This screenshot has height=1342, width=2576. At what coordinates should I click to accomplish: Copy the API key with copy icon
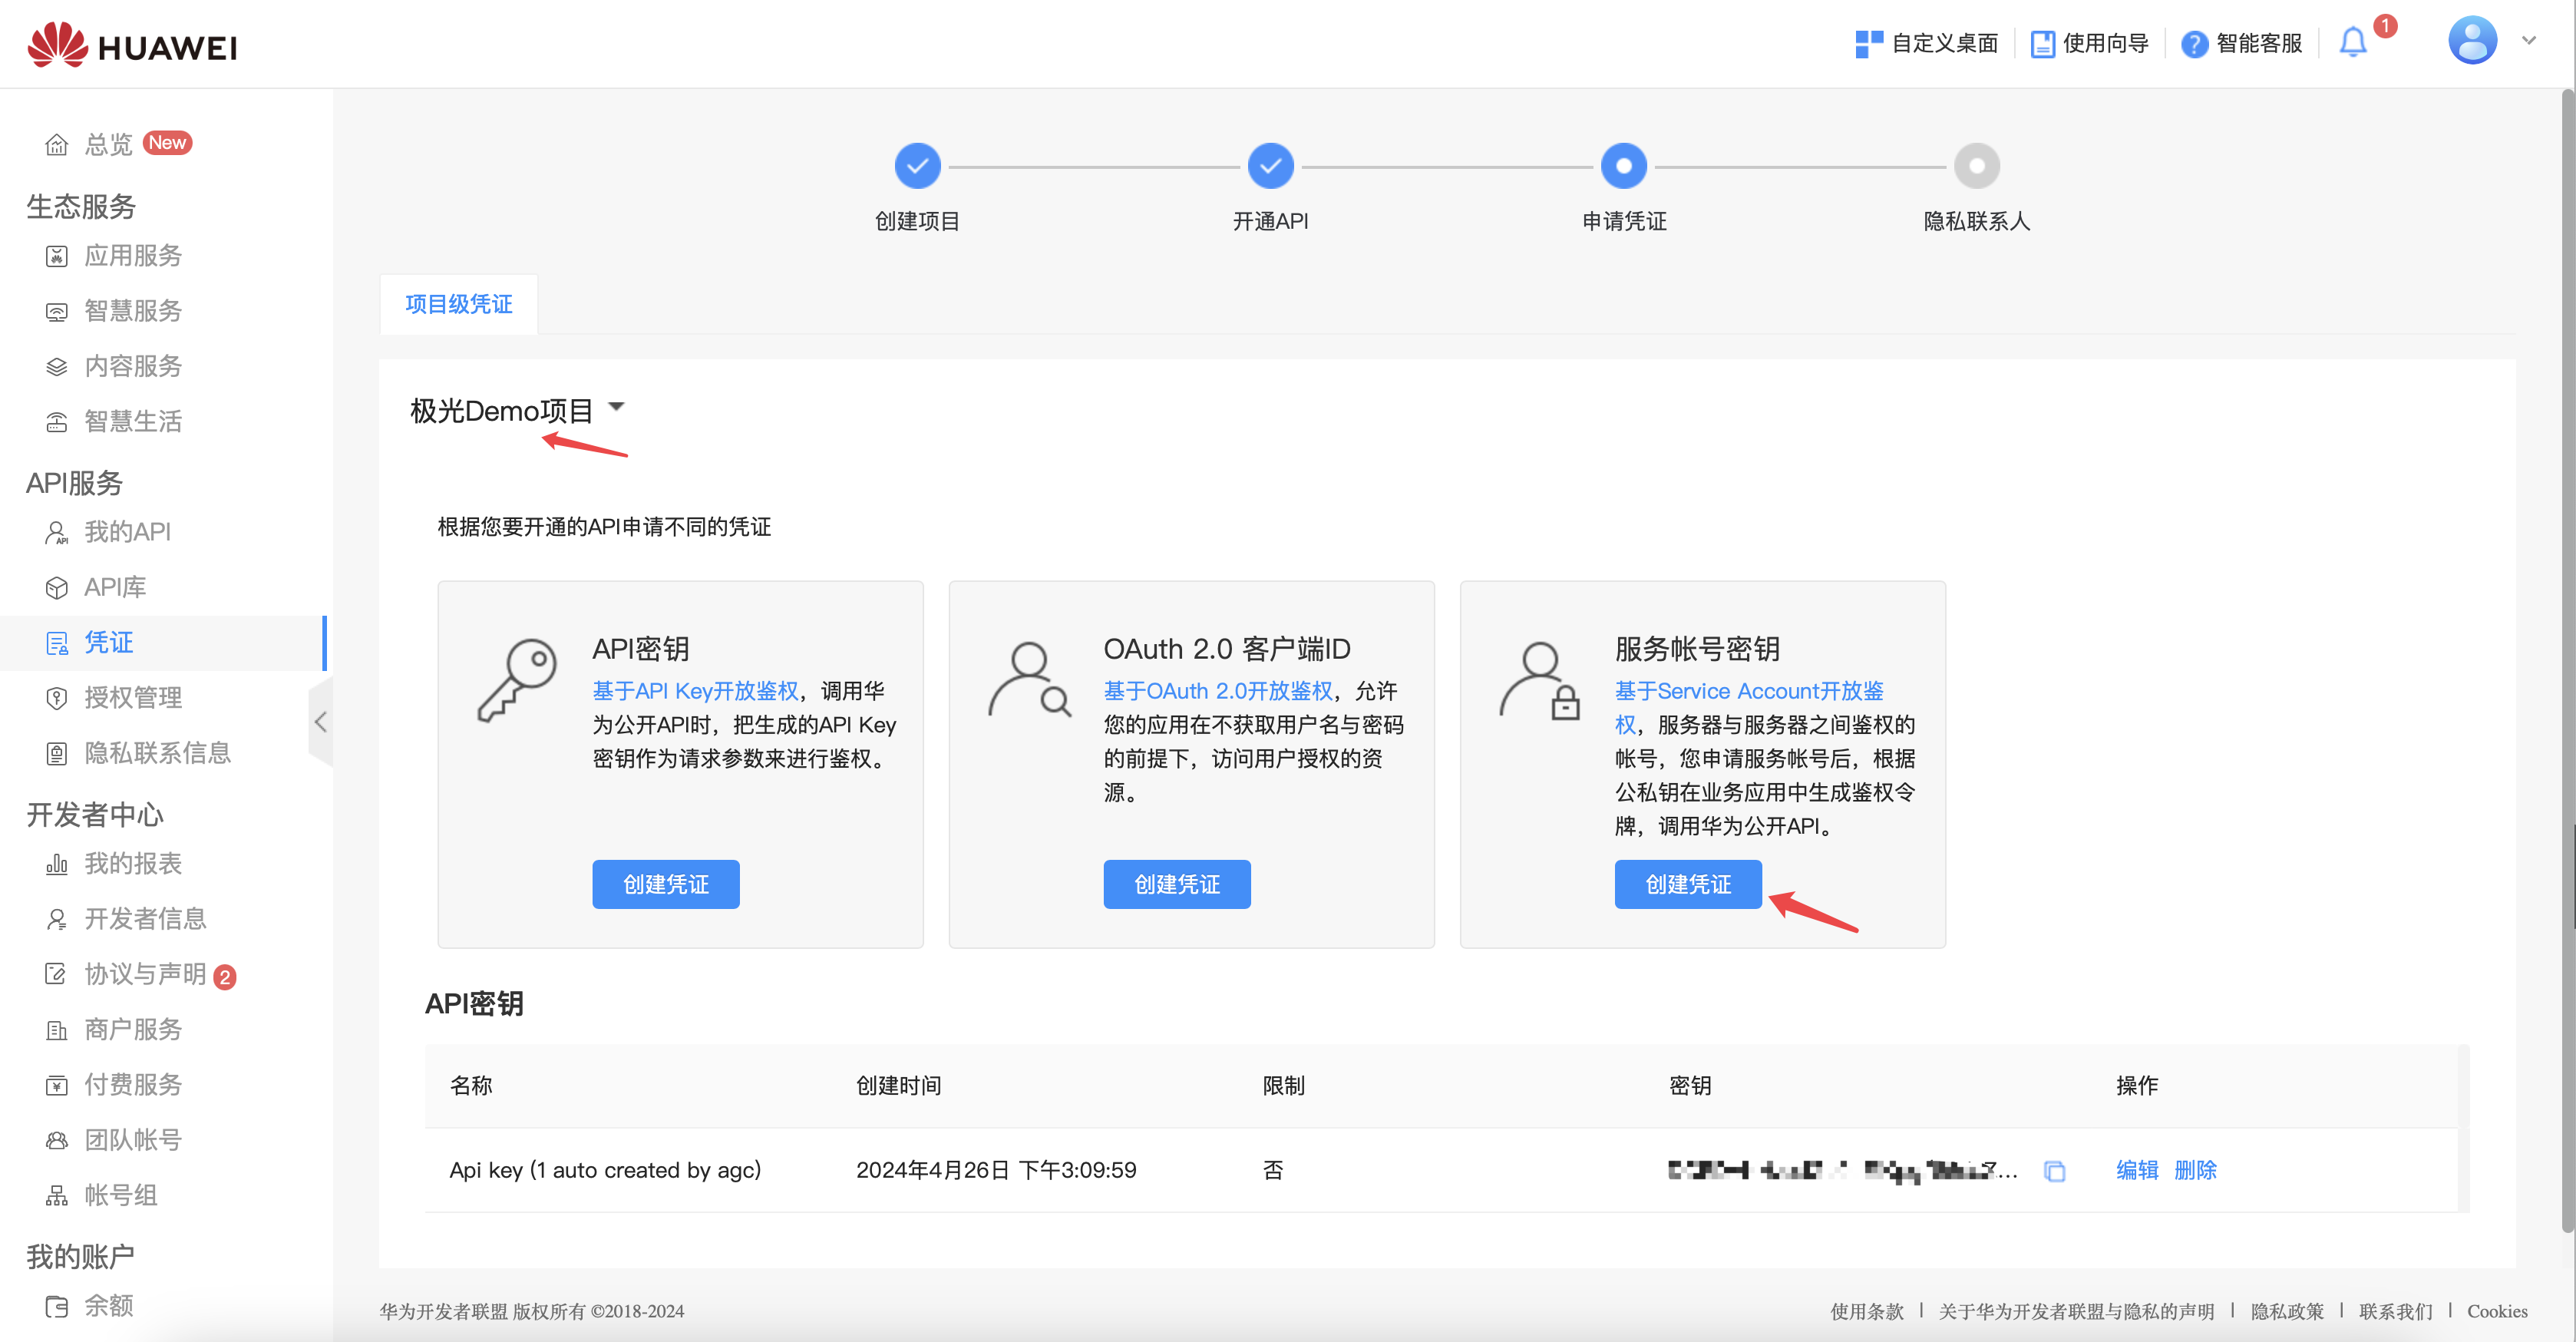coord(2054,1171)
